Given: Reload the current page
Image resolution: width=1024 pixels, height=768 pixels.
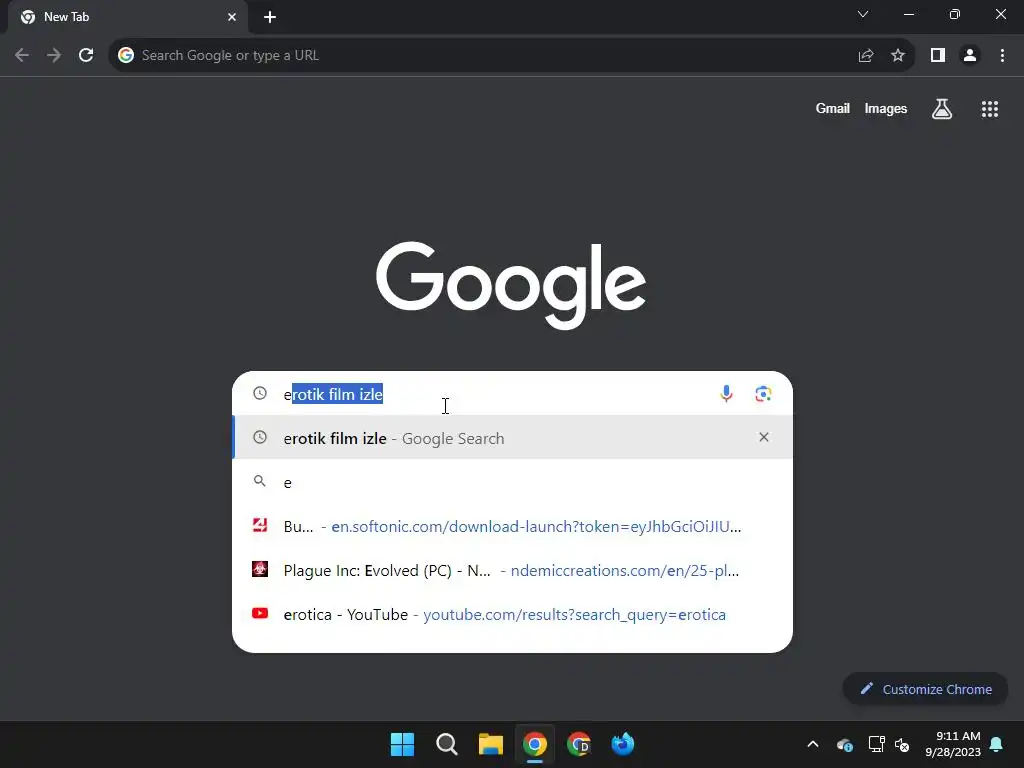Looking at the screenshot, I should (86, 56).
